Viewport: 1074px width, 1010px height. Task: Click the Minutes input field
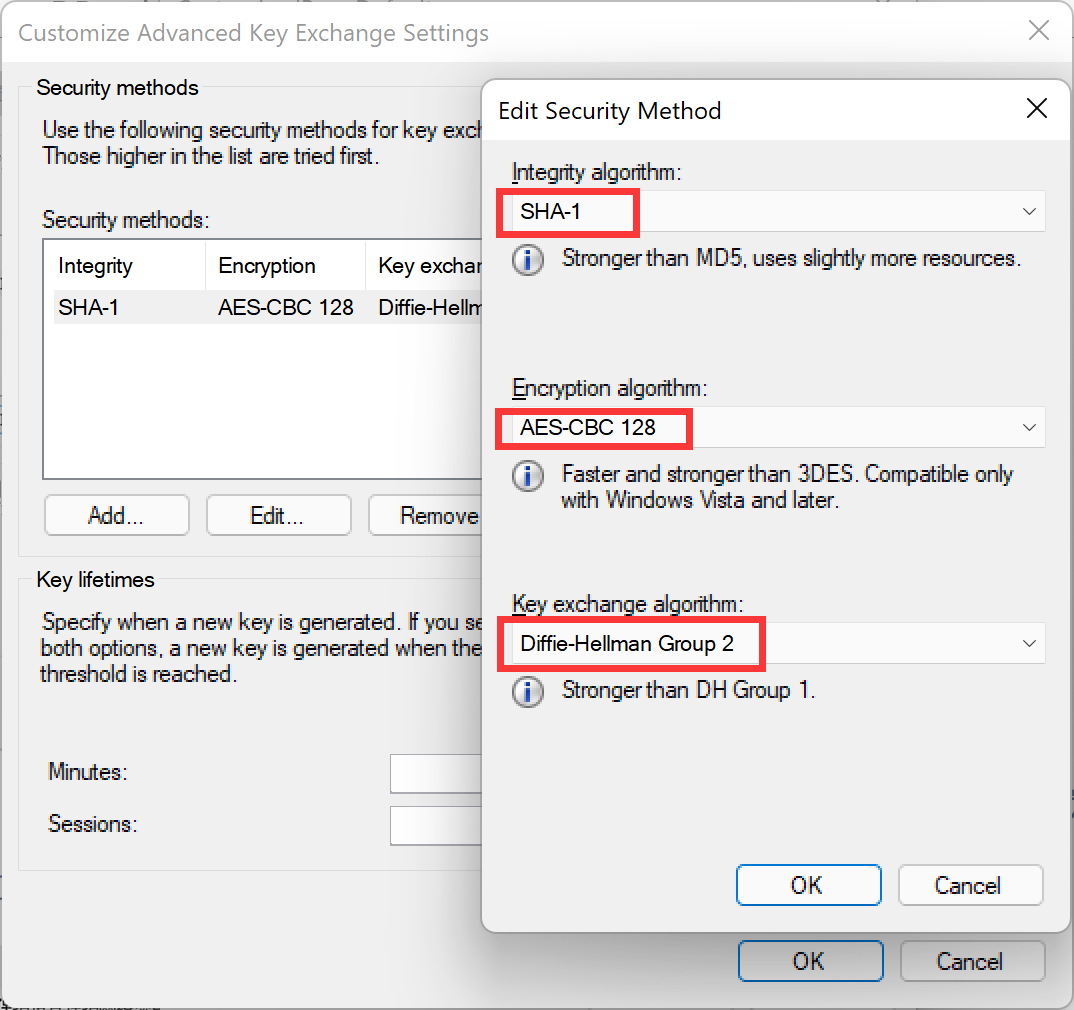(x=436, y=773)
